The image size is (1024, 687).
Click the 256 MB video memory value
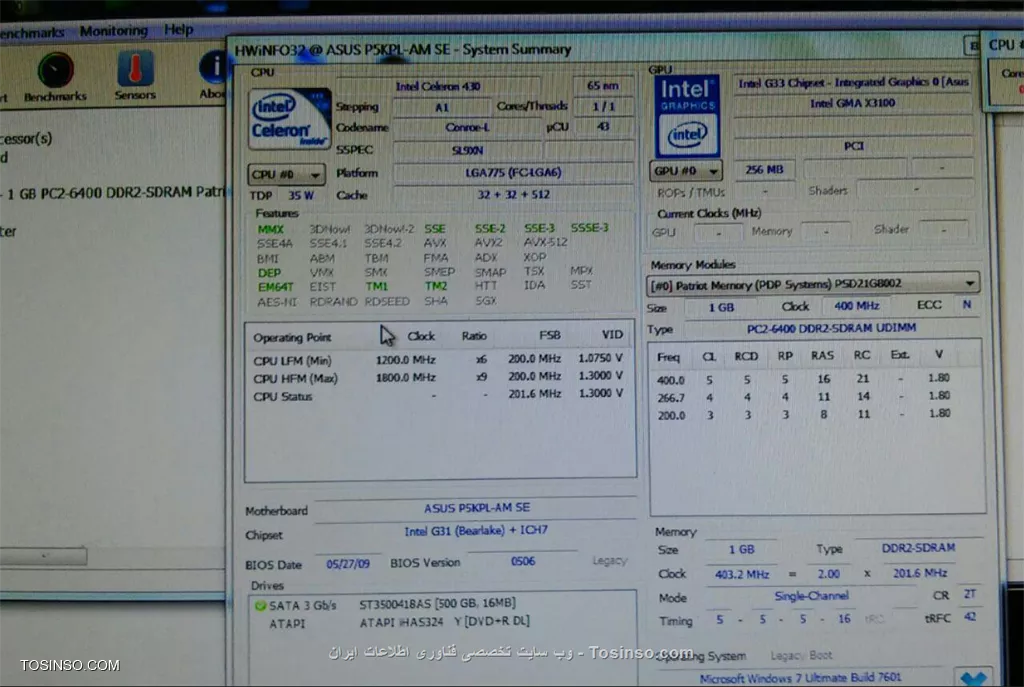click(x=764, y=170)
